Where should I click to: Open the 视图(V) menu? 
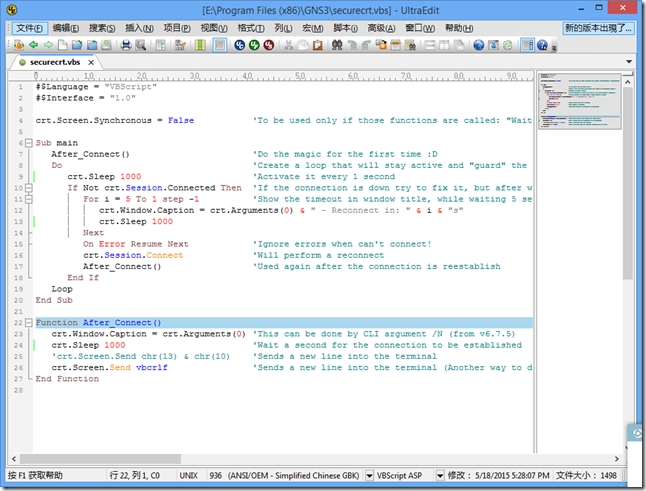coord(214,28)
